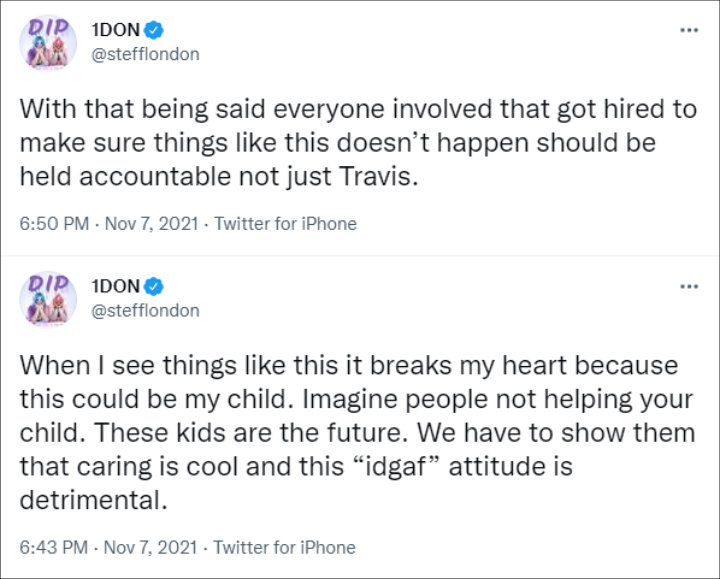Click the 6:43 PM timestamp
Image resolution: width=720 pixels, height=579 pixels.
pos(54,548)
